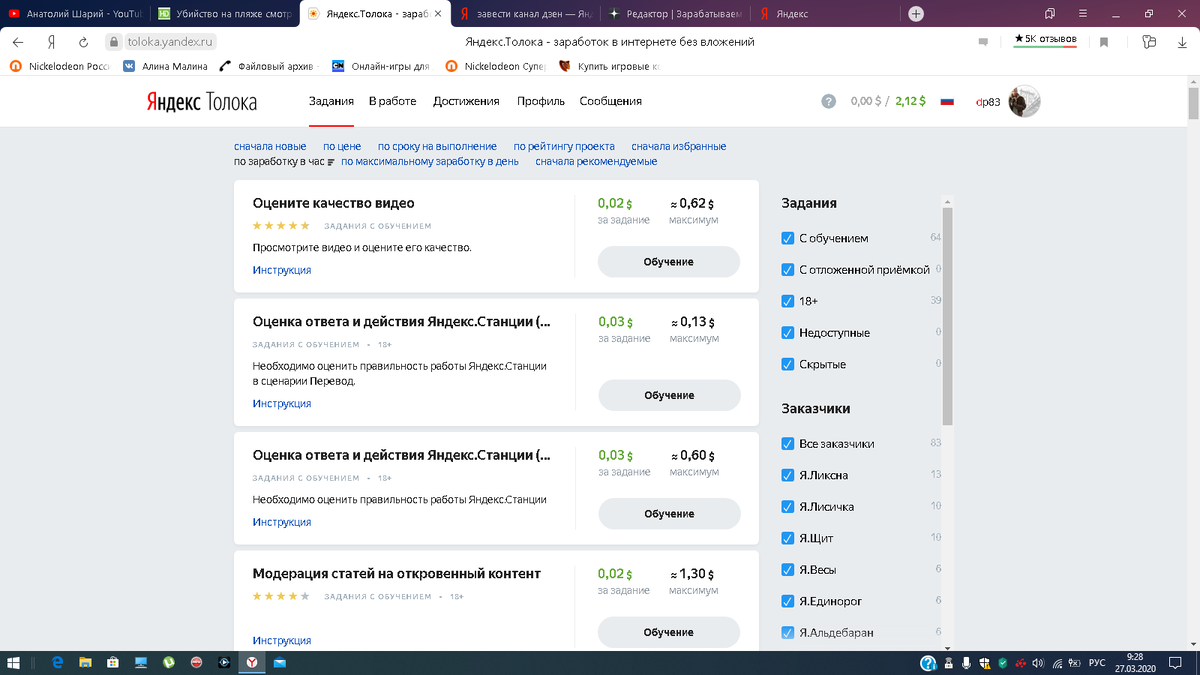This screenshot has width=1200, height=675.
Task: Click the РУС keyboard language indicator
Action: coord(1096,662)
